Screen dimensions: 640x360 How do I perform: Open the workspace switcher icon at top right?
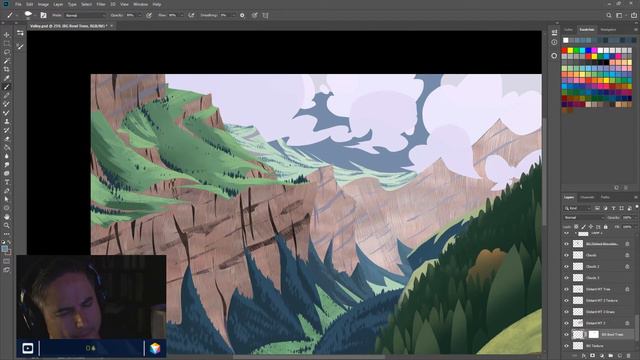tap(619, 15)
